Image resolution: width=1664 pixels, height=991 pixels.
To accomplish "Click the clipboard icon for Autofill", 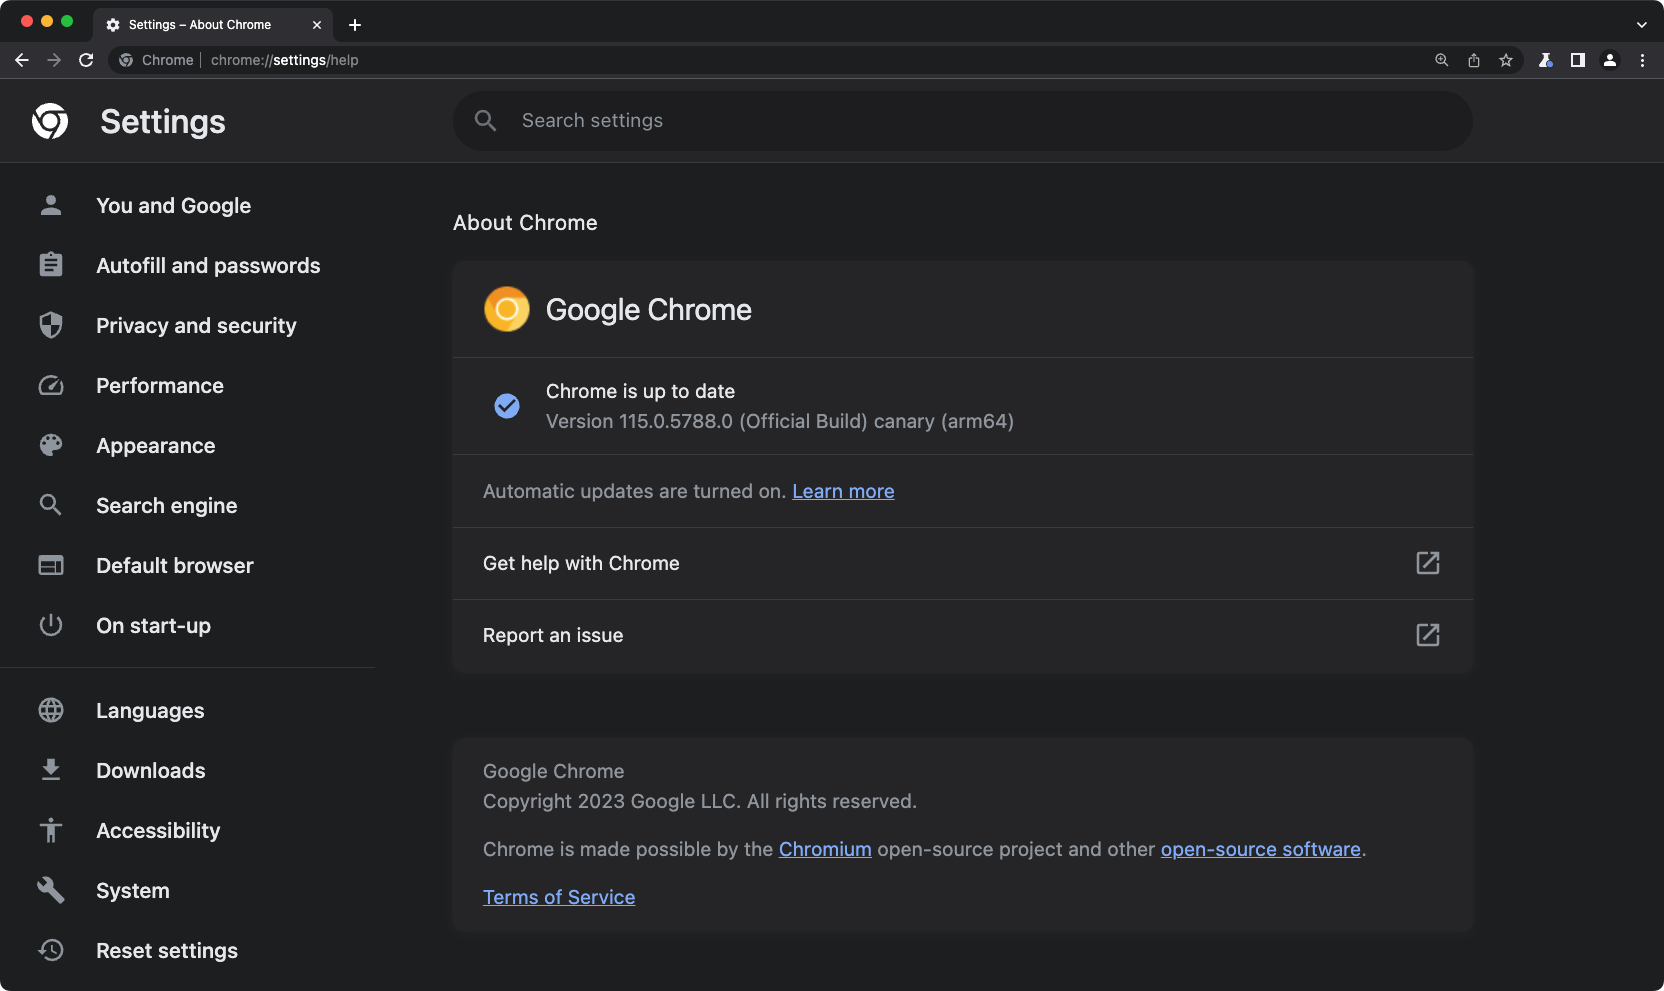I will [51, 265].
